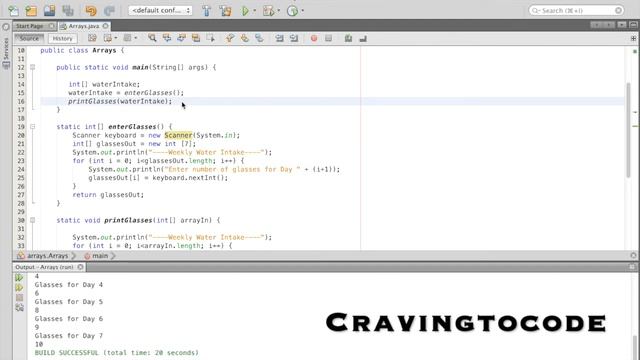Click highlighted Scanner word on line 20
Viewport: 640px width, 360px height.
178,135
